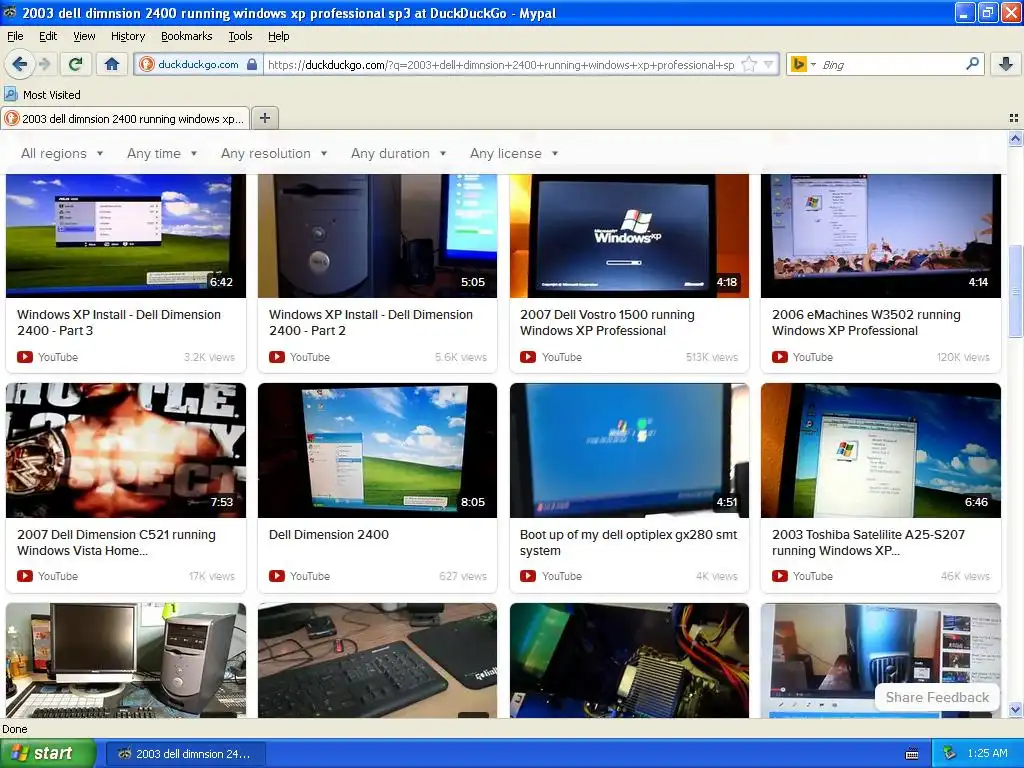This screenshot has height=768, width=1024.
Task: Open the URL history dropdown arrow
Action: 769,64
